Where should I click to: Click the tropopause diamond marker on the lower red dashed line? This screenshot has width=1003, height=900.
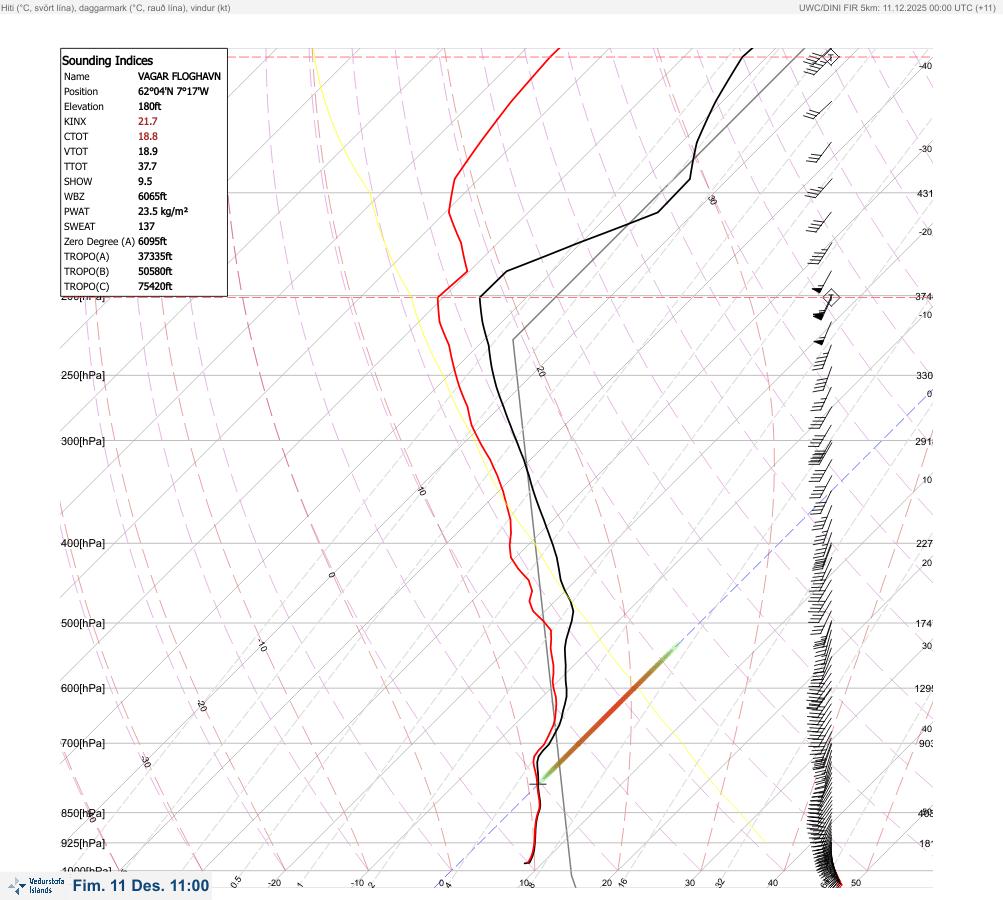(830, 297)
